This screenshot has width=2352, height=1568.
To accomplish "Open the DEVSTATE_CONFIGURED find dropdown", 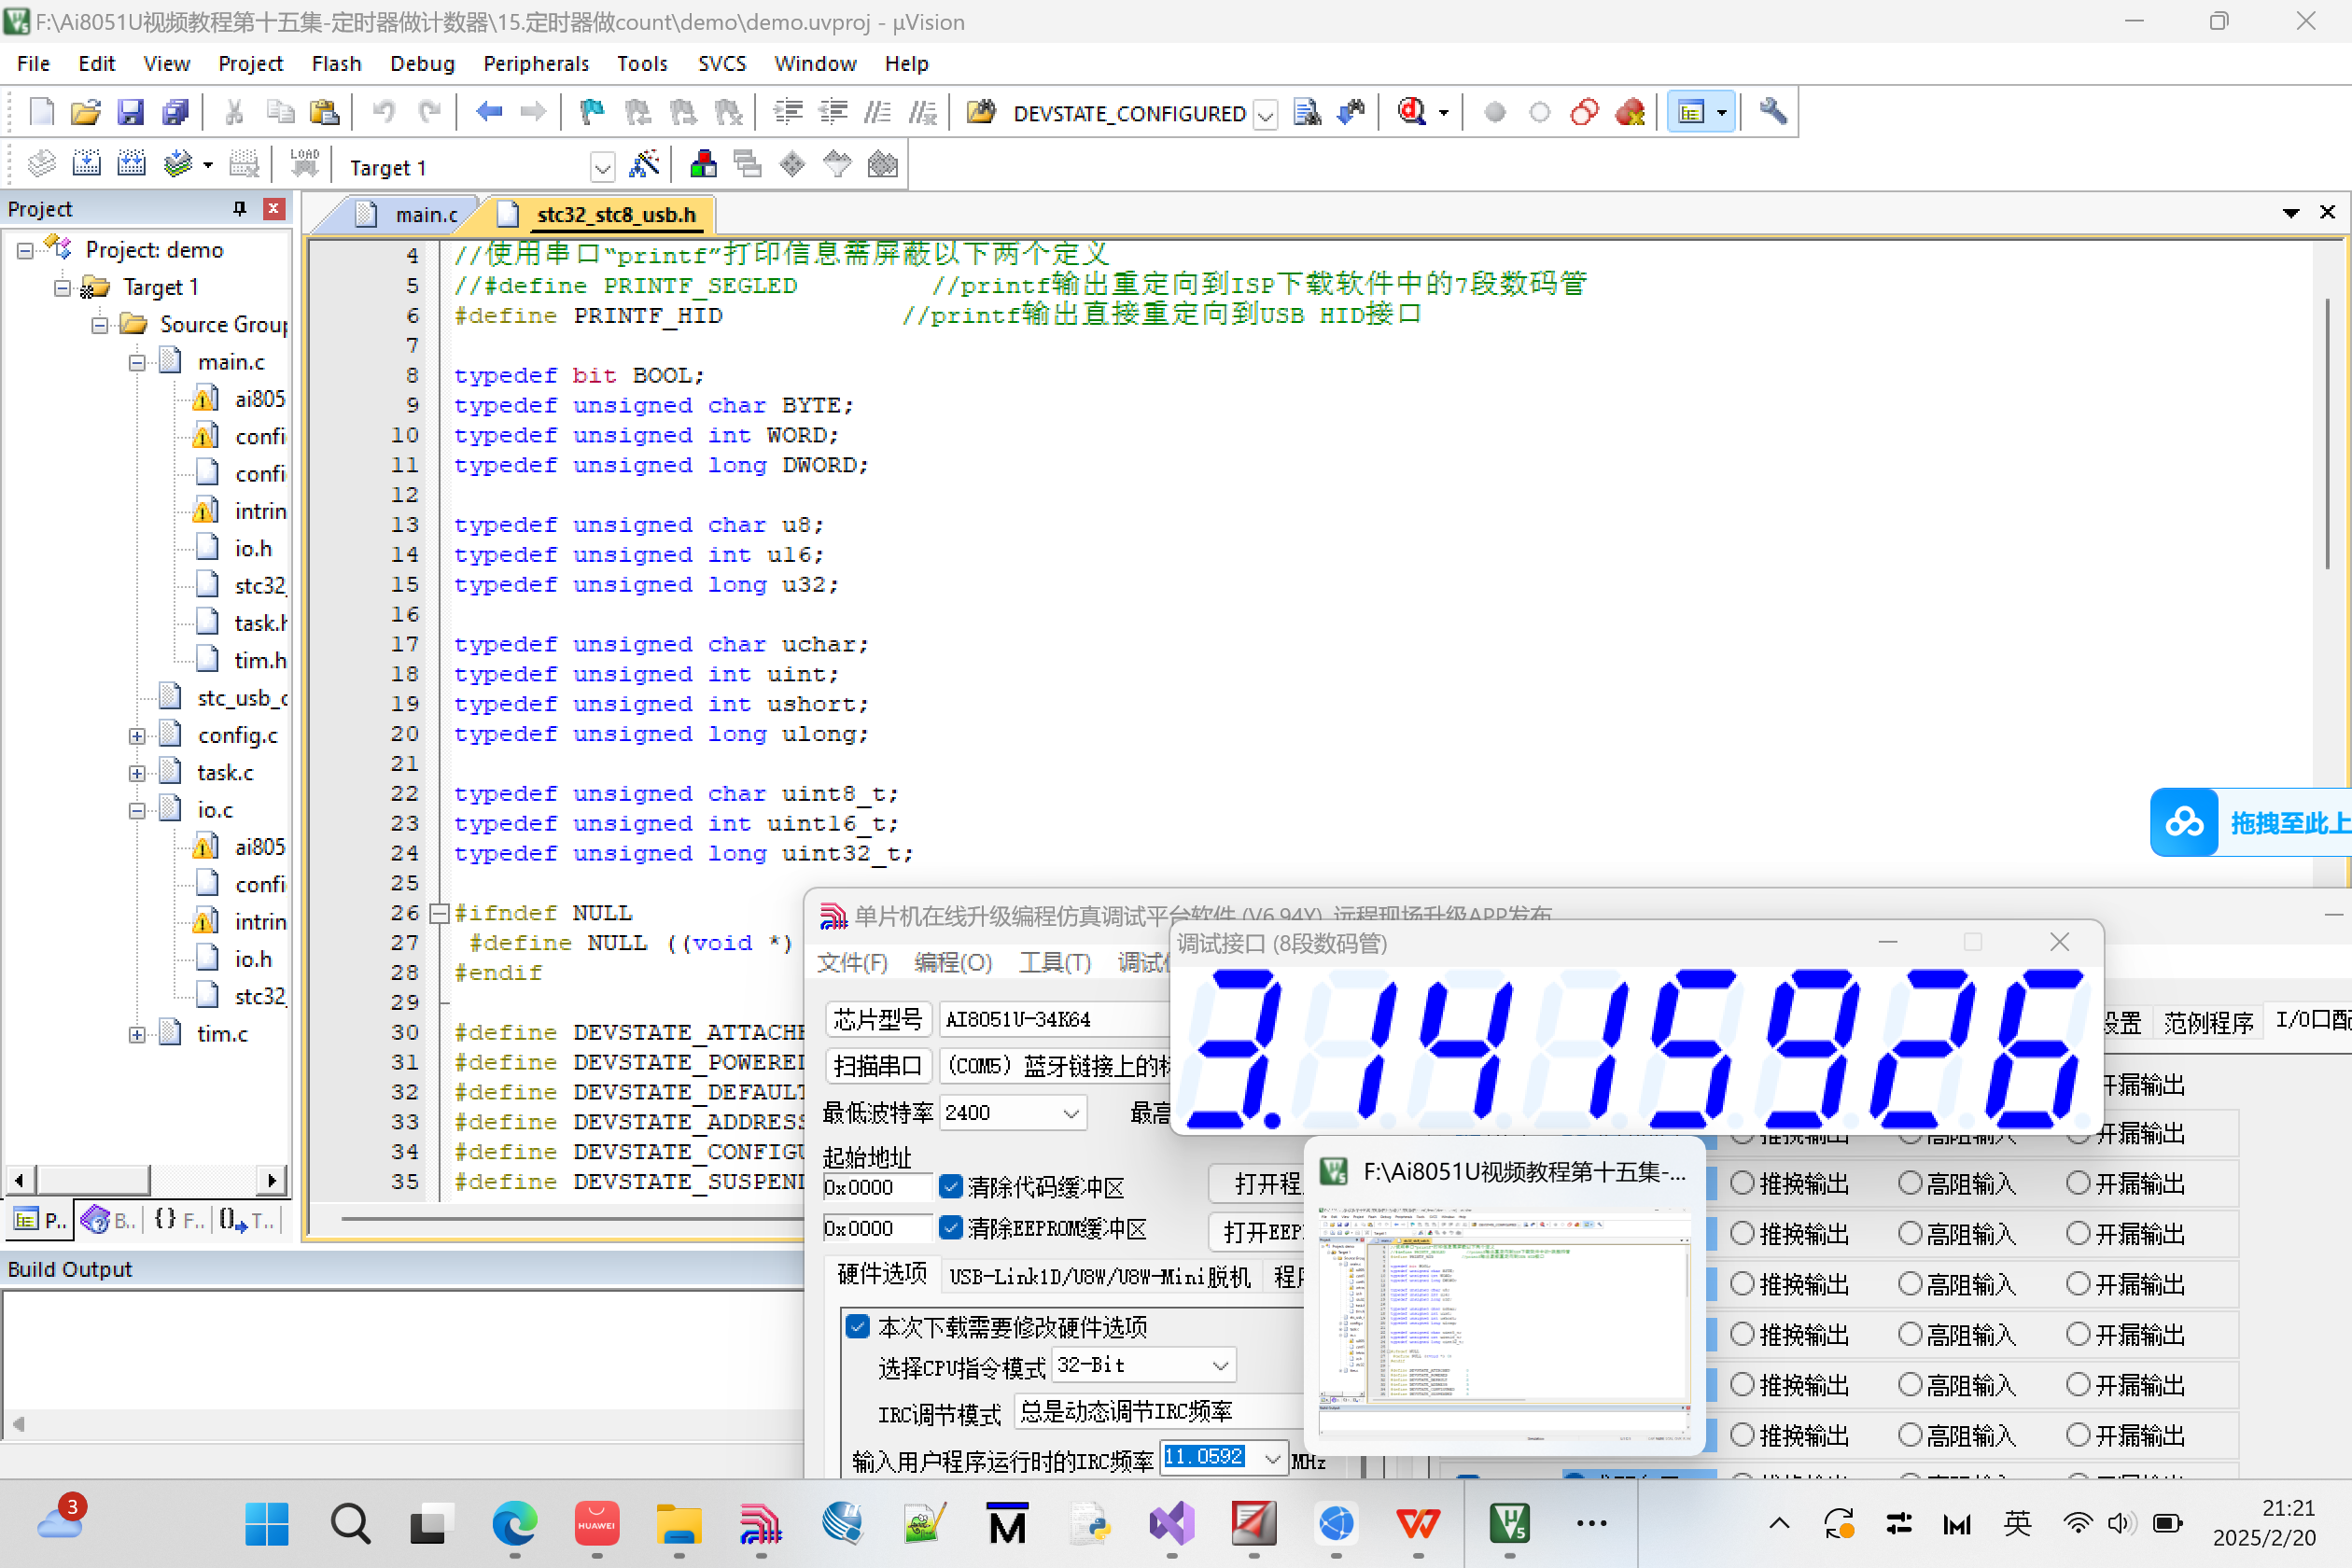I will coord(1265,114).
